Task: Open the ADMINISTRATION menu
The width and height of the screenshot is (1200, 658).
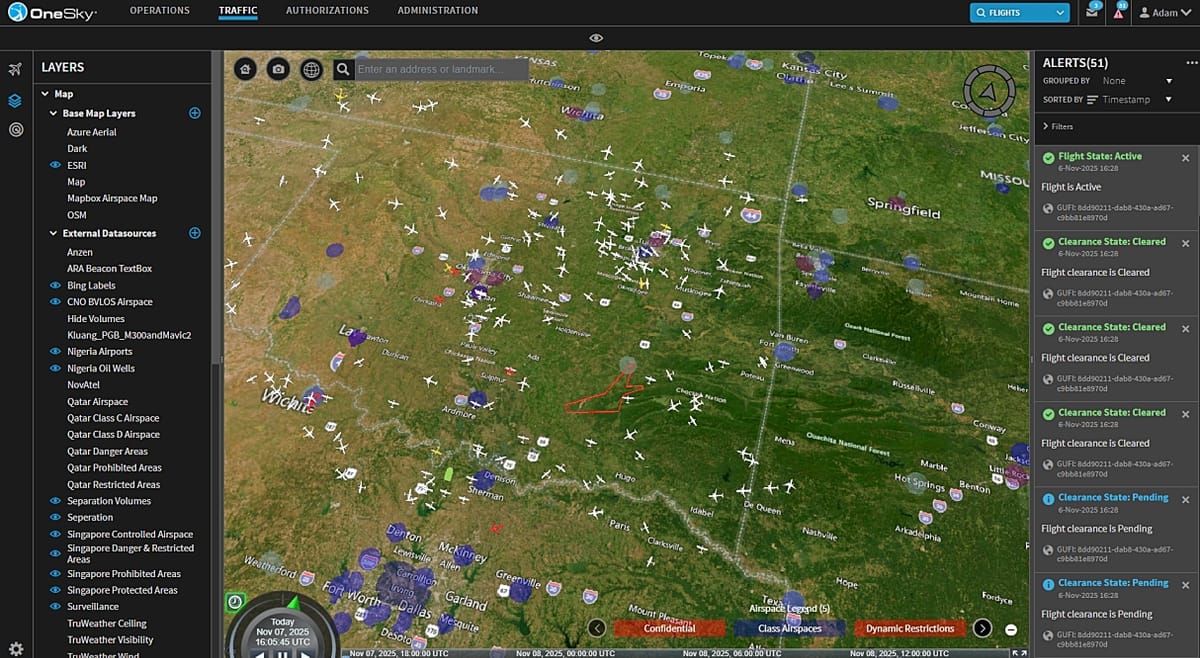Action: (x=437, y=10)
